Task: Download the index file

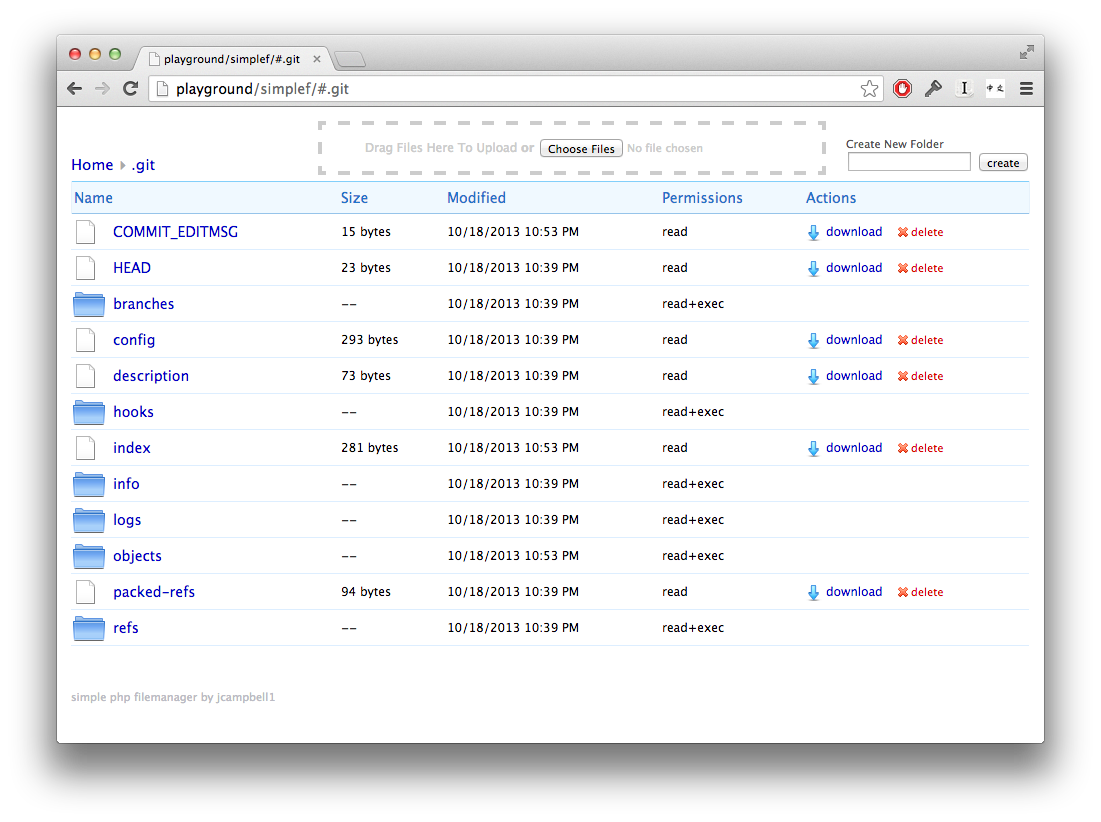Action: tap(845, 448)
